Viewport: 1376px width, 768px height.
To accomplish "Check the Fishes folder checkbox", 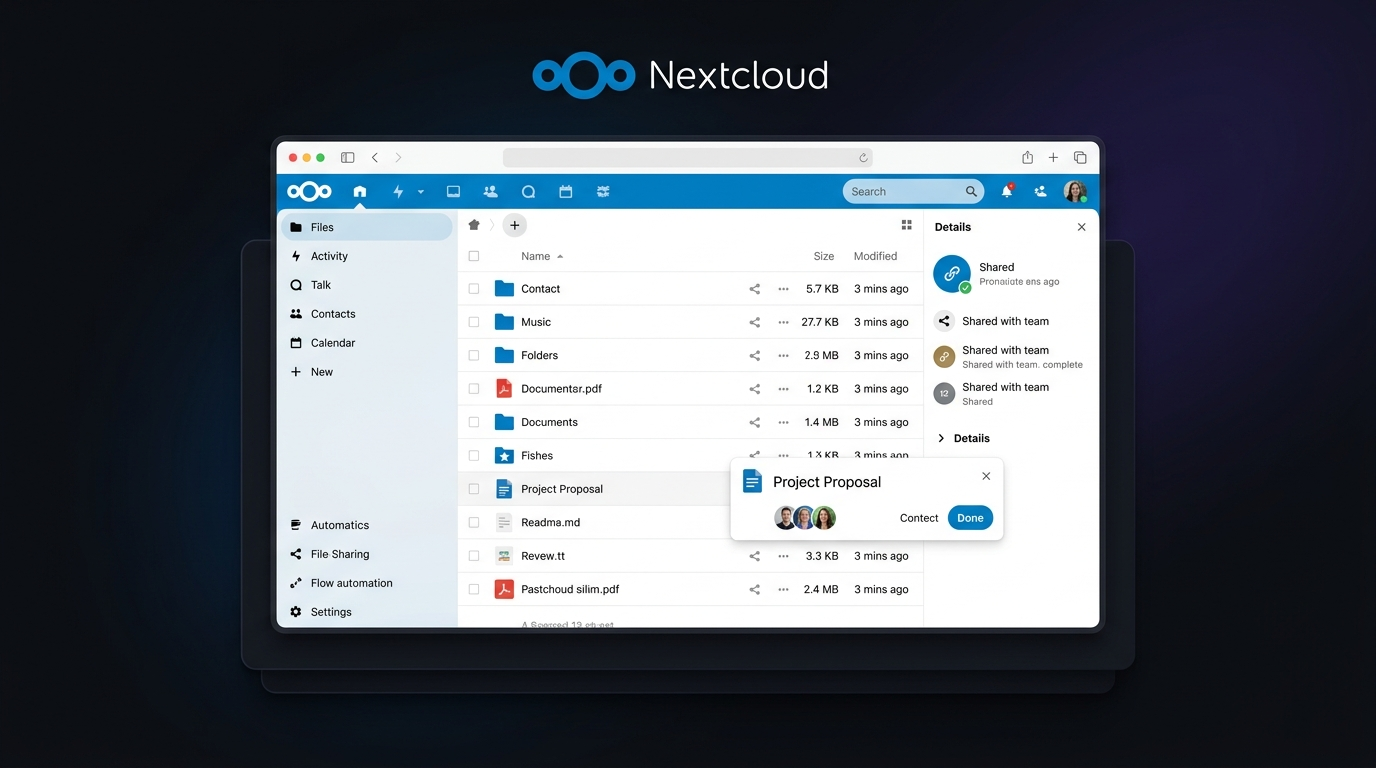I will click(x=474, y=455).
